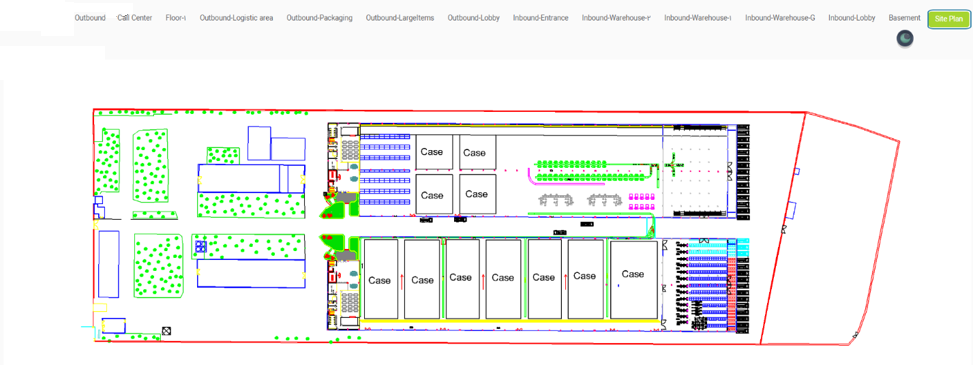Open the Inbound-Warehouse-G tab
This screenshot has height=365, width=973.
coord(780,18)
